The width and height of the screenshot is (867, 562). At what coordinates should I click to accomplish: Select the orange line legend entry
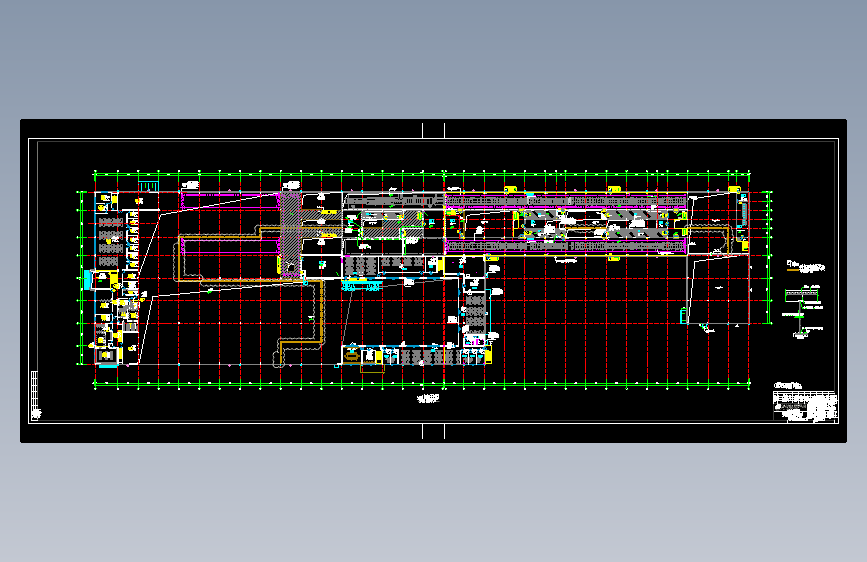(x=806, y=268)
